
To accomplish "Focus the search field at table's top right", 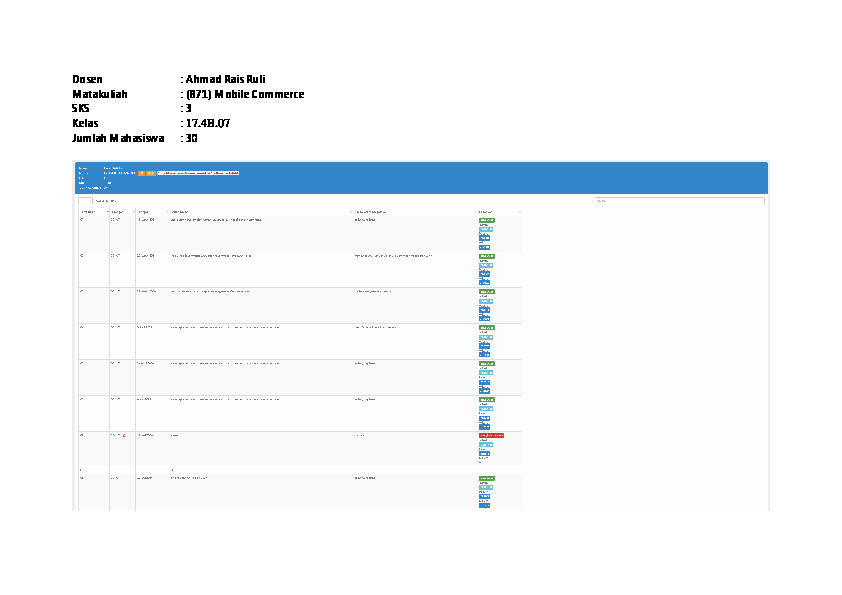I will pyautogui.click(x=679, y=201).
